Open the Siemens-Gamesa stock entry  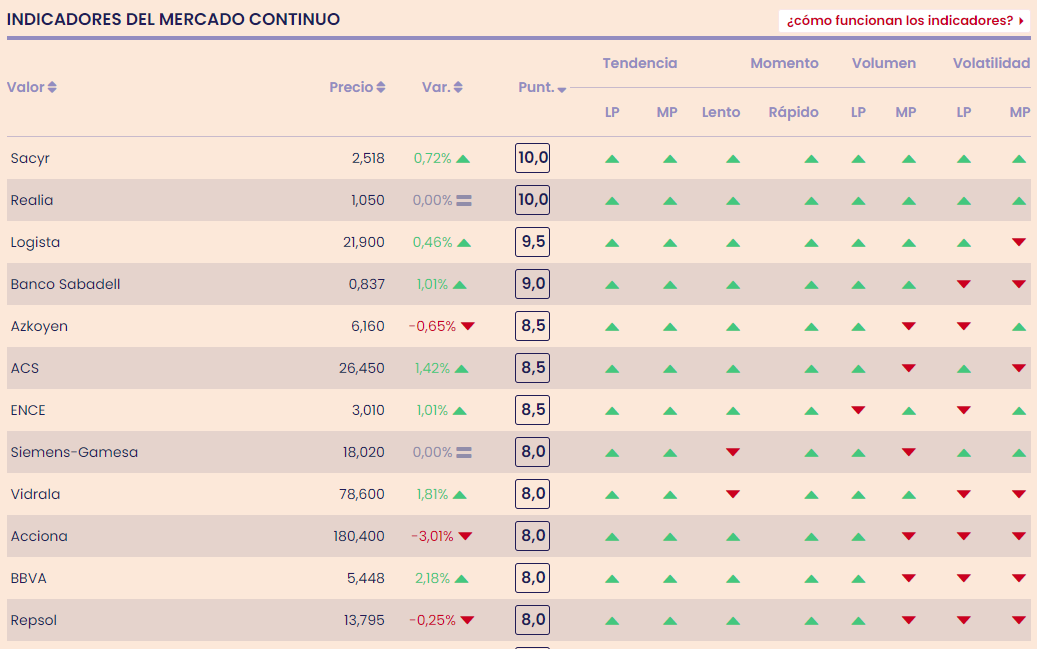[74, 452]
